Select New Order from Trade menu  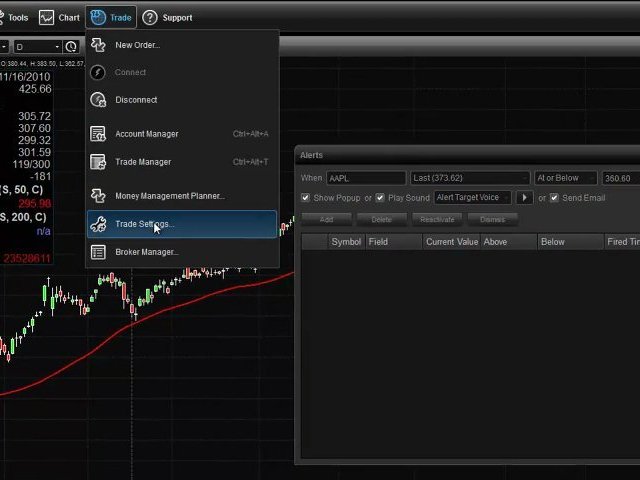click(182, 45)
